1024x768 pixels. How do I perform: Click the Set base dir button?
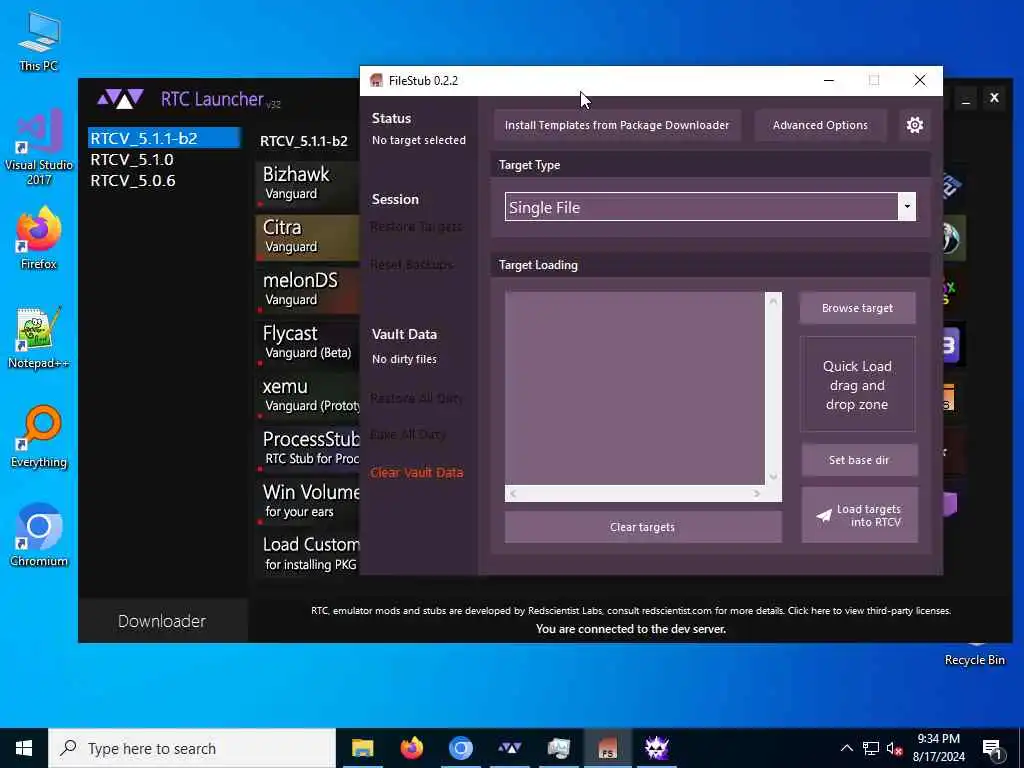[x=859, y=460]
